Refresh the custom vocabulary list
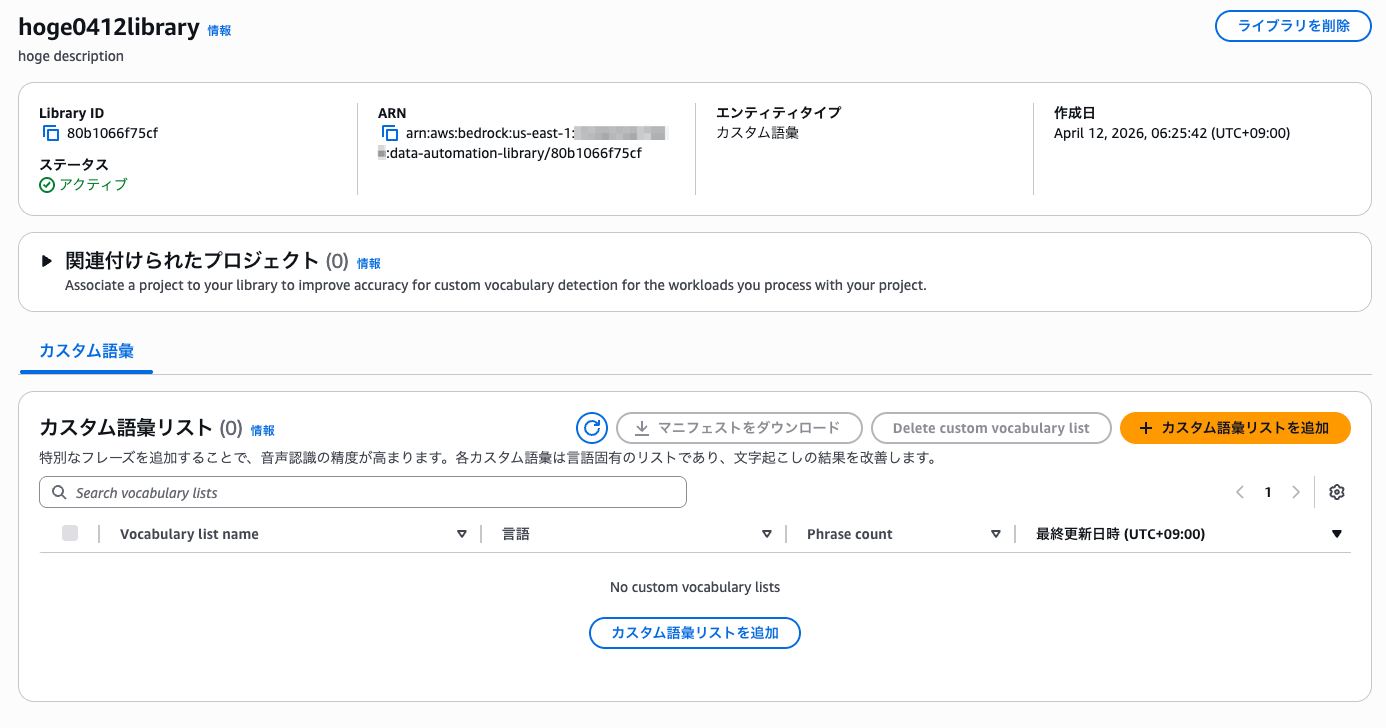 click(x=592, y=427)
